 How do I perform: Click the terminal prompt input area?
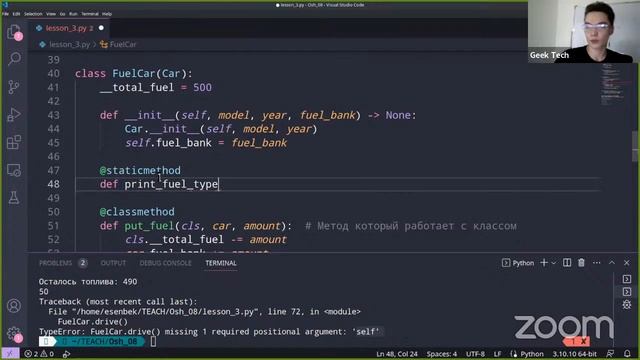click(x=153, y=341)
